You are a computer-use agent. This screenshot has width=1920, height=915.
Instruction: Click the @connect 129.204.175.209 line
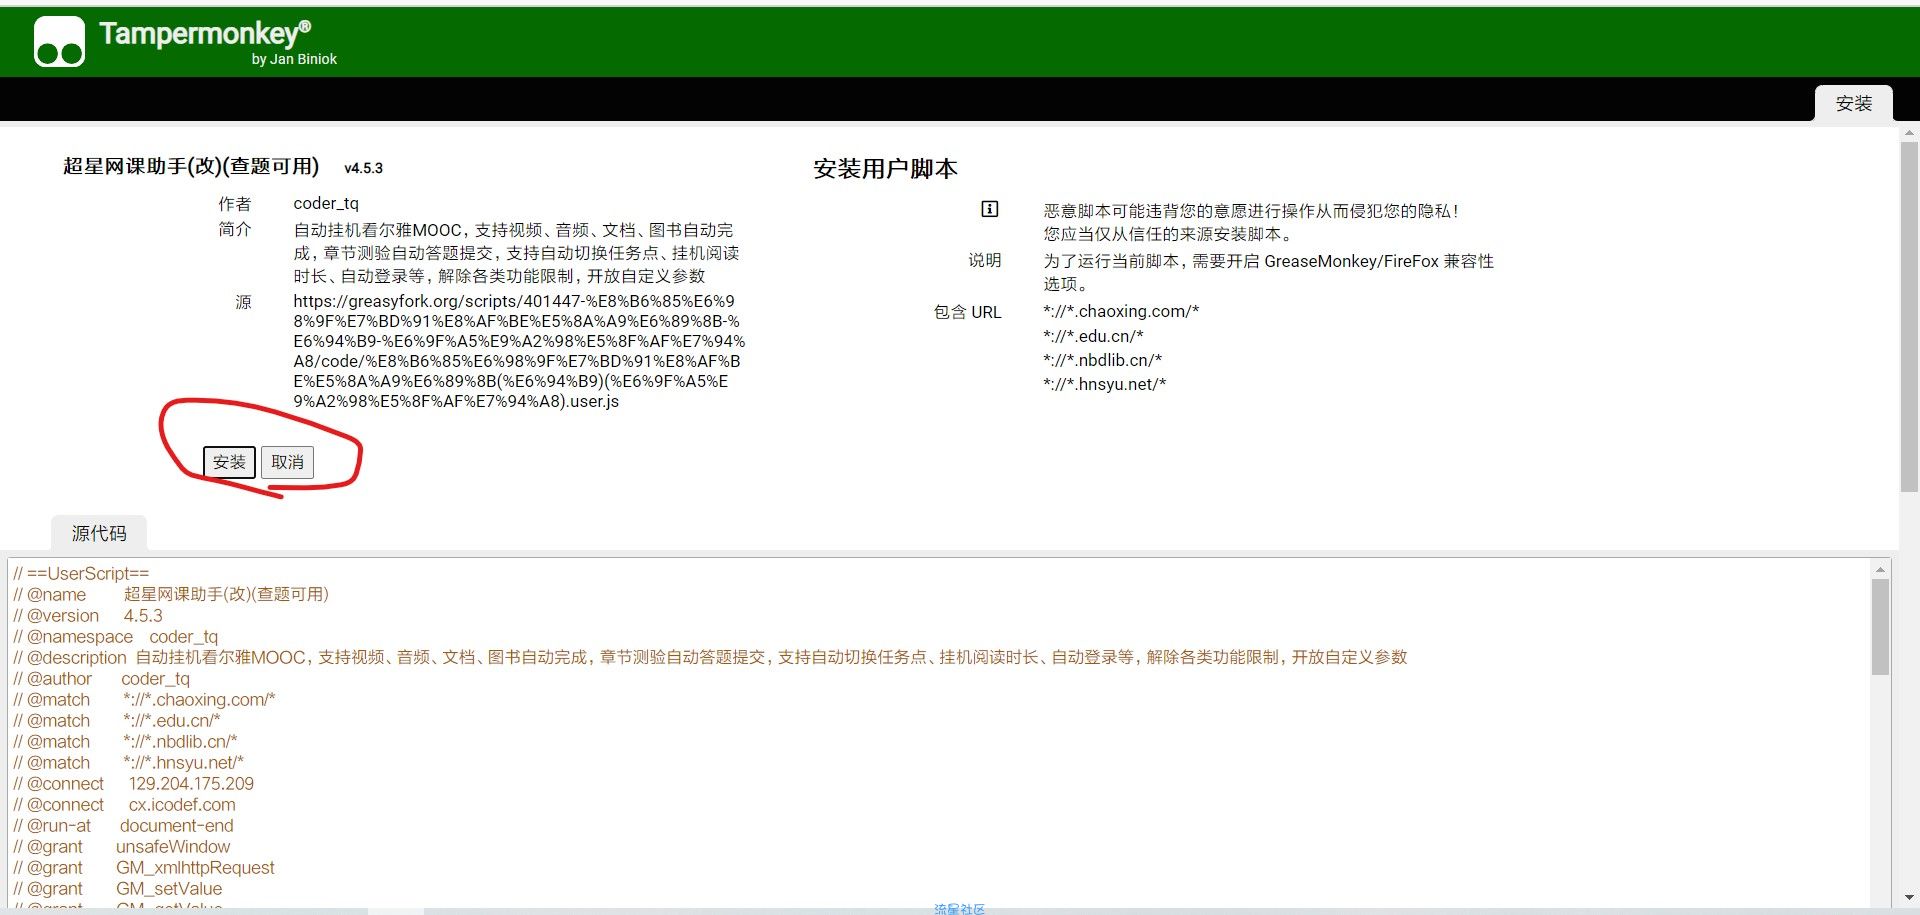(133, 783)
